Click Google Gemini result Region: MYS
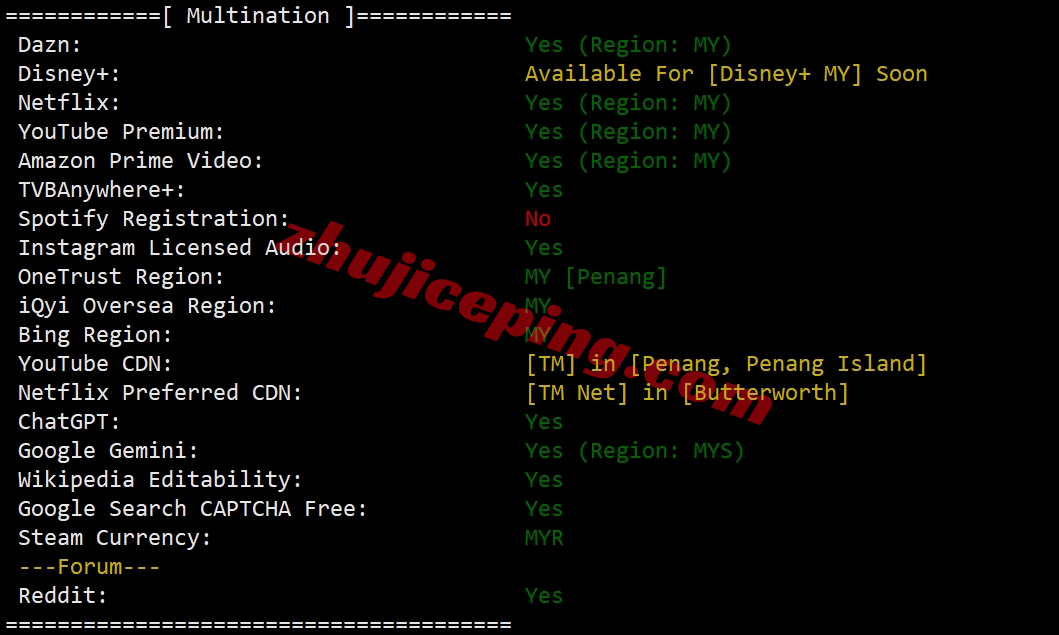The image size is (1059, 635). click(x=635, y=451)
